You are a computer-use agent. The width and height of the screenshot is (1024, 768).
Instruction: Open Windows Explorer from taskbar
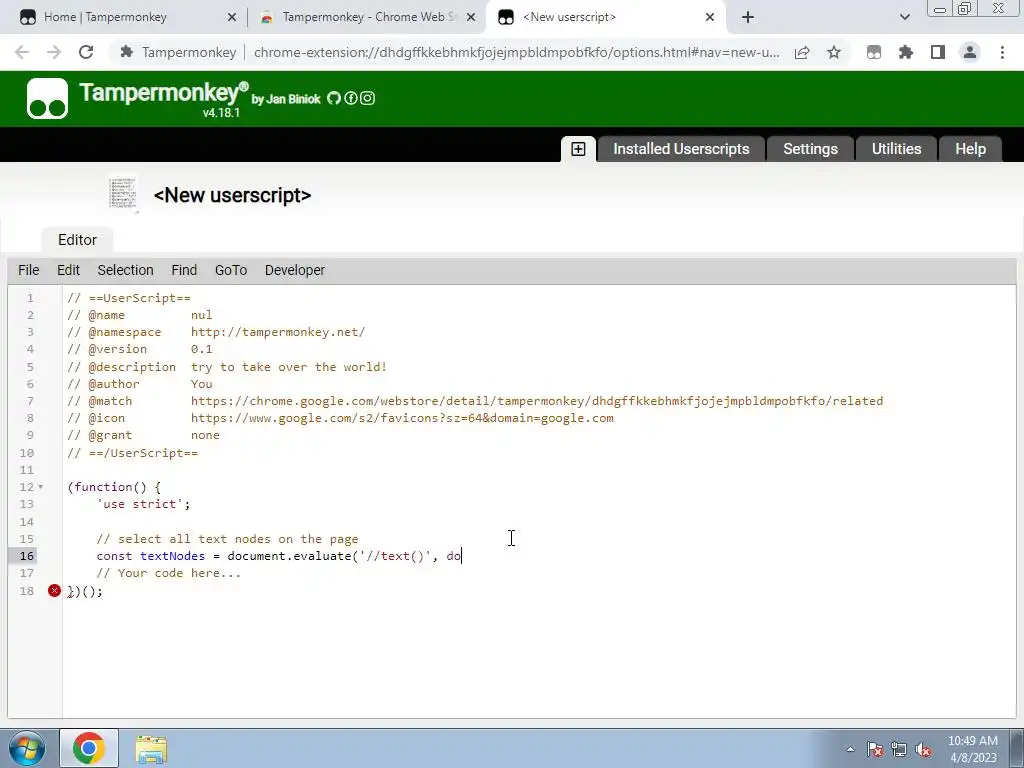tap(151, 749)
